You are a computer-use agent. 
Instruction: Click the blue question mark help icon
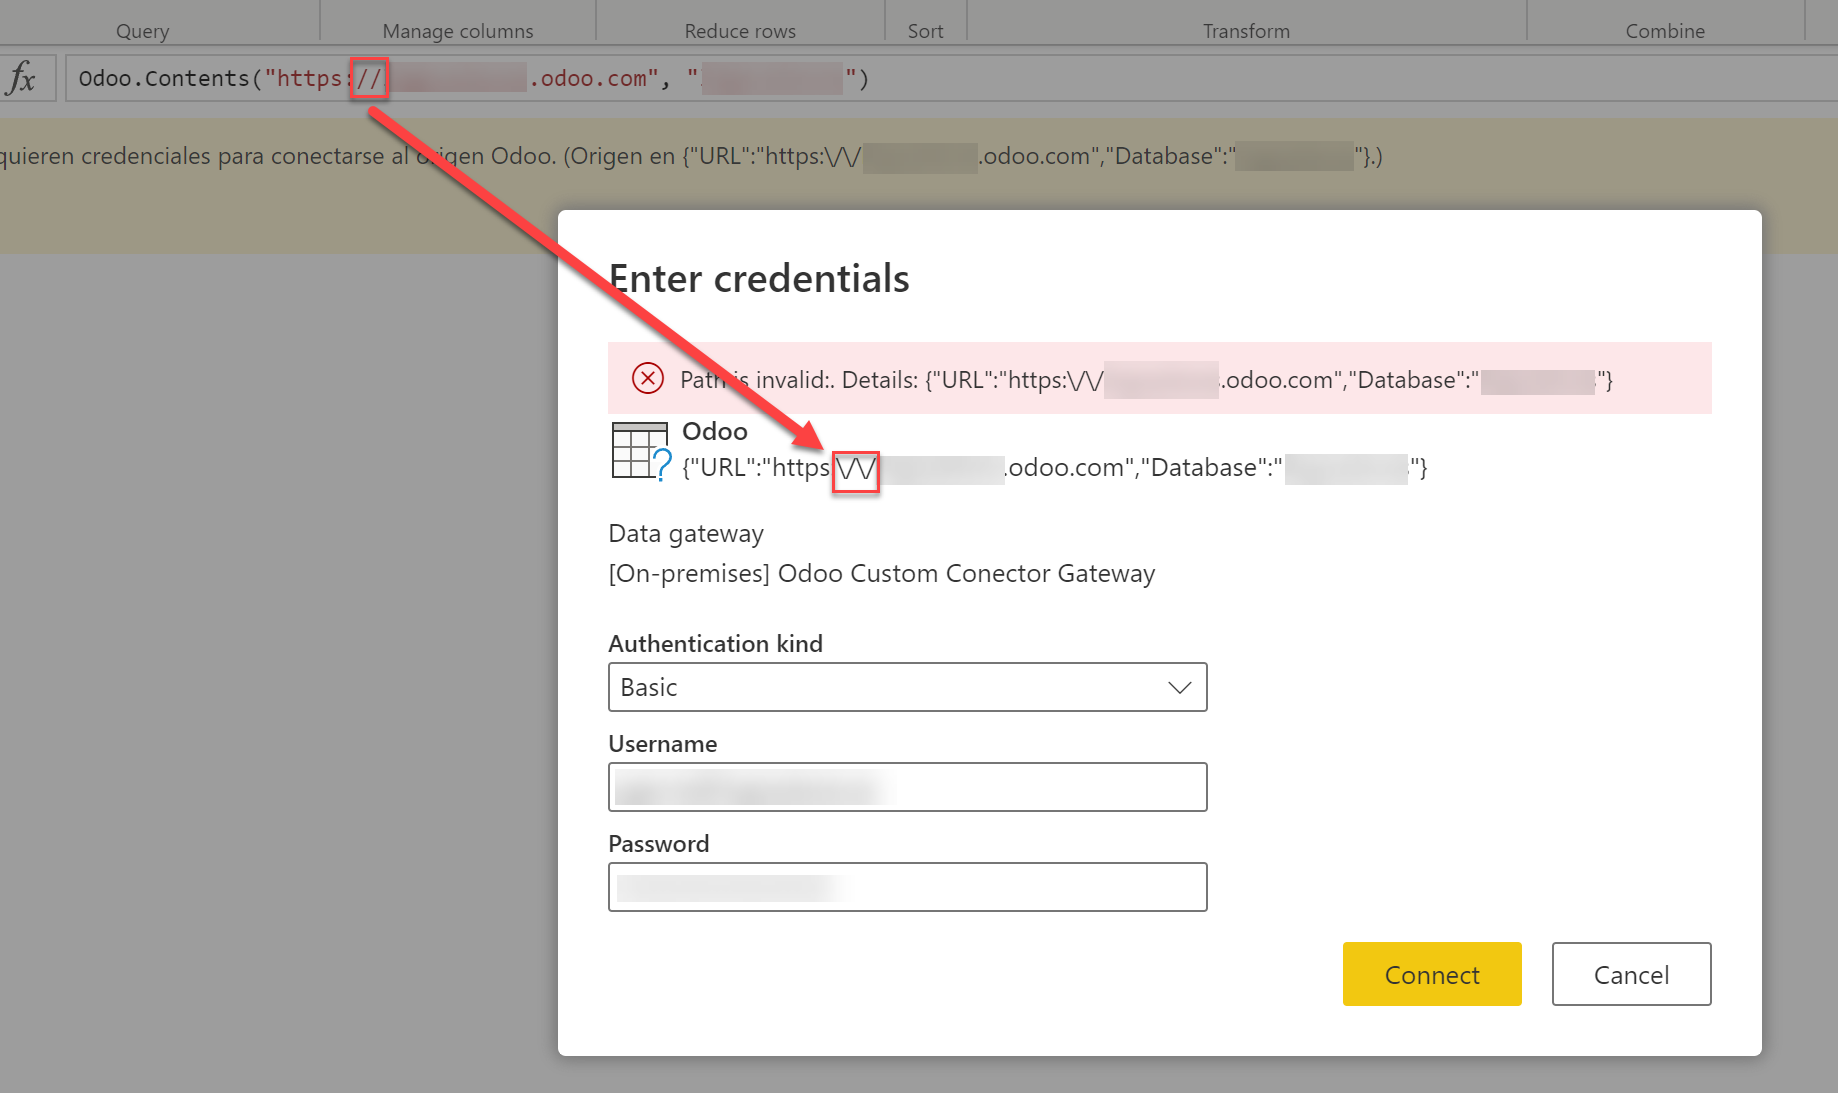pyautogui.click(x=663, y=467)
